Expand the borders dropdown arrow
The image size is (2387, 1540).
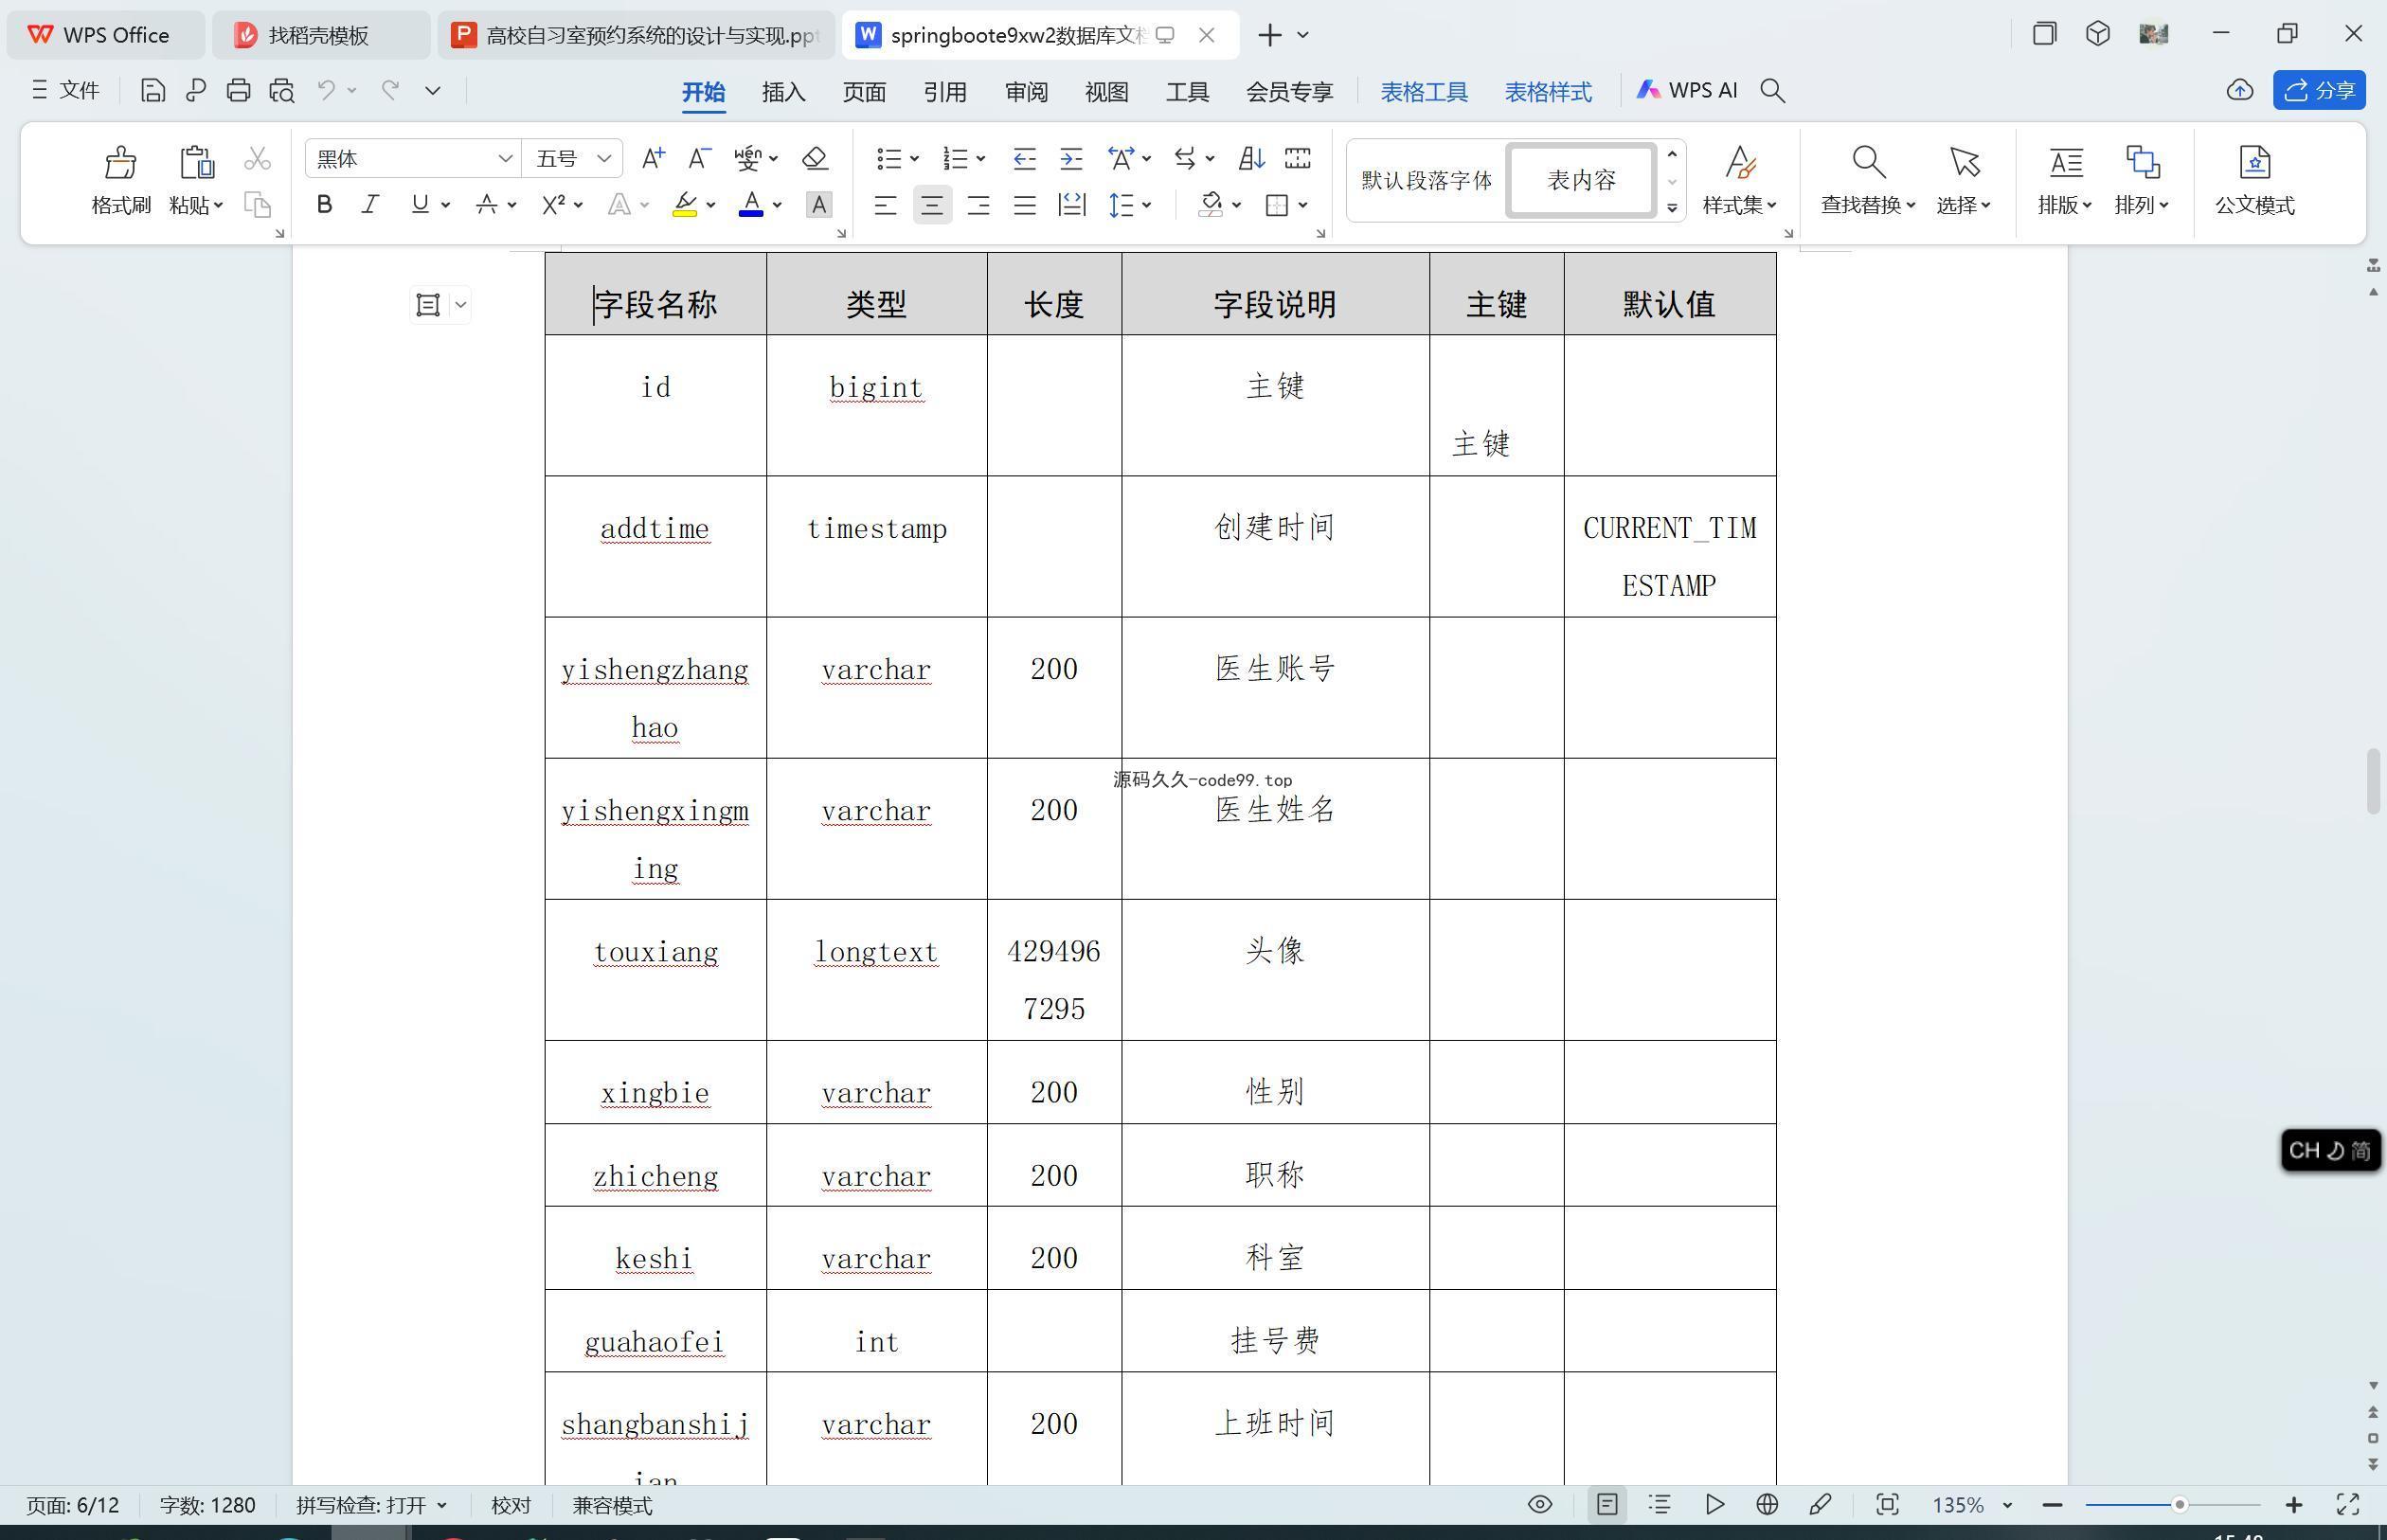coord(1303,205)
